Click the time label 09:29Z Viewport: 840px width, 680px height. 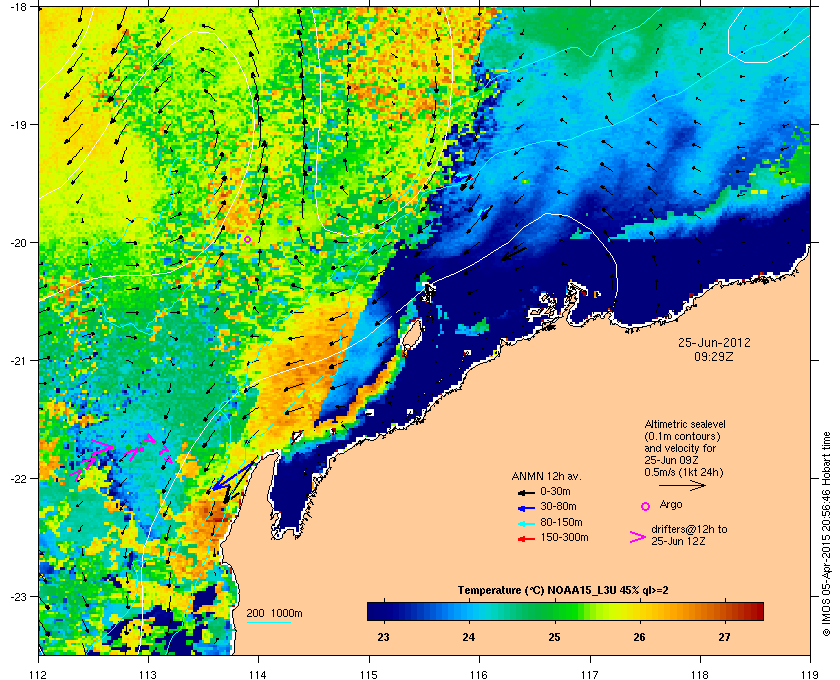(x=714, y=356)
